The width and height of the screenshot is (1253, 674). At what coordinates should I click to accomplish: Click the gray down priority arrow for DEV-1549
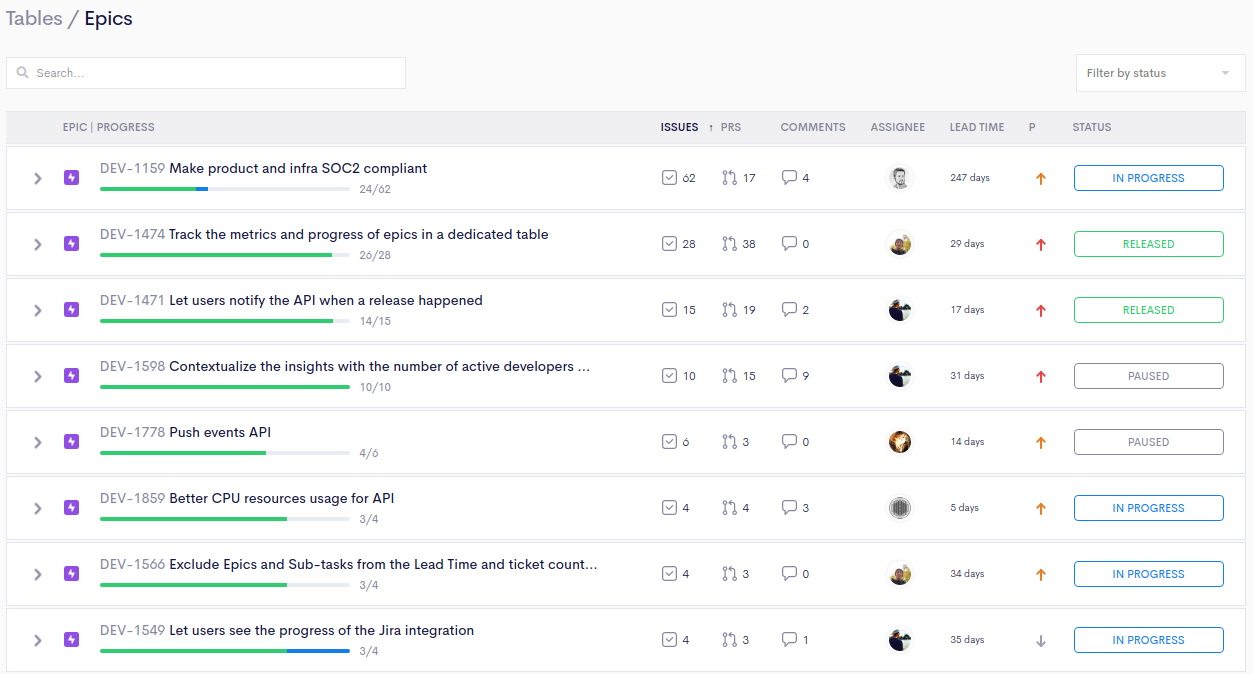pyautogui.click(x=1040, y=641)
